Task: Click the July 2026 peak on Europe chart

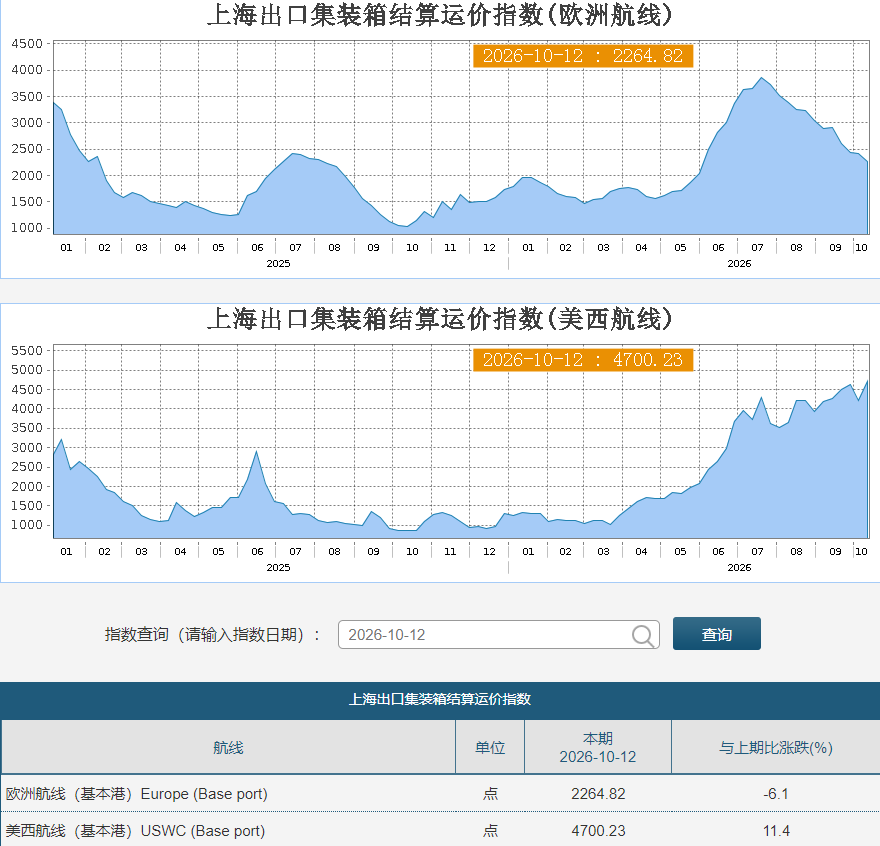Action: tap(761, 78)
